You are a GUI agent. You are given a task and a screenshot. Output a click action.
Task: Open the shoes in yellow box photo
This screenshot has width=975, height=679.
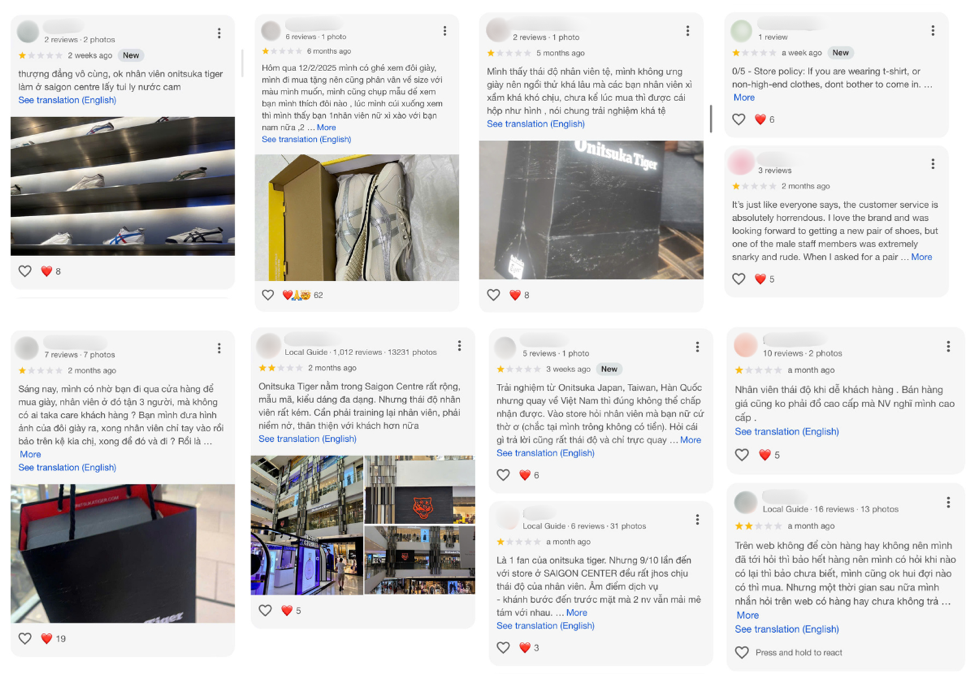357,218
